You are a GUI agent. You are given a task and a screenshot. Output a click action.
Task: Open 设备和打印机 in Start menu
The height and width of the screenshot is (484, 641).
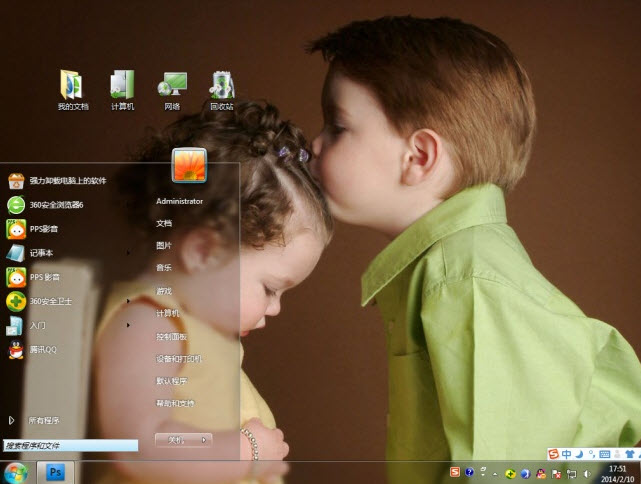tap(179, 359)
